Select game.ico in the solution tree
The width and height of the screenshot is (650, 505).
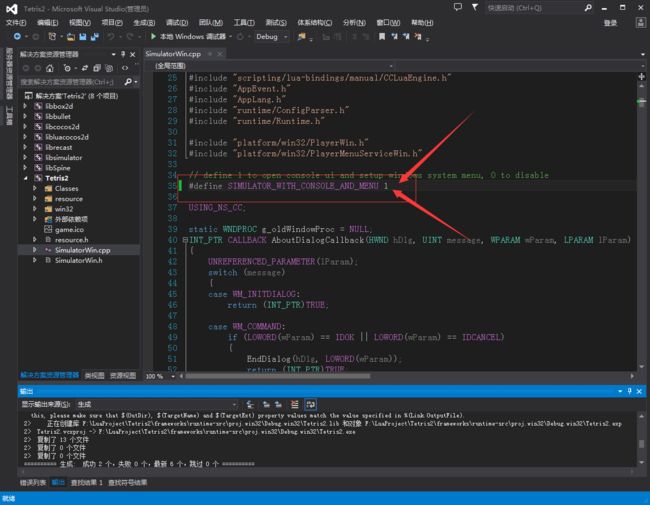69,229
